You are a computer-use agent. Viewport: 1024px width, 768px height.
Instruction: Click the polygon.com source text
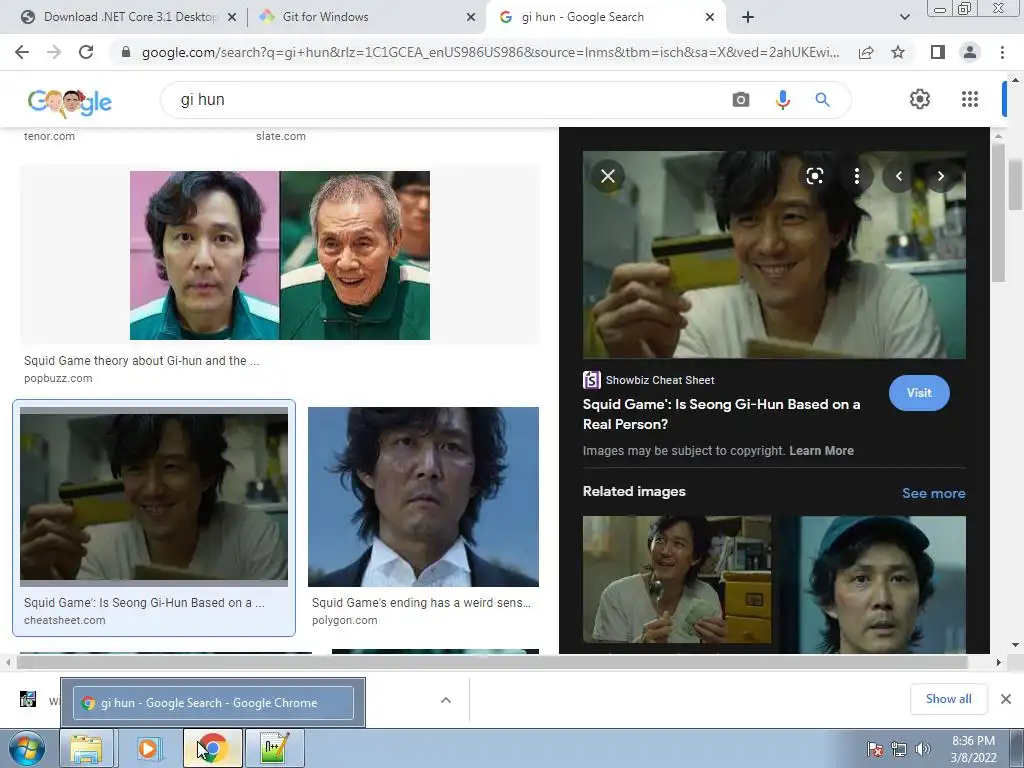[344, 620]
